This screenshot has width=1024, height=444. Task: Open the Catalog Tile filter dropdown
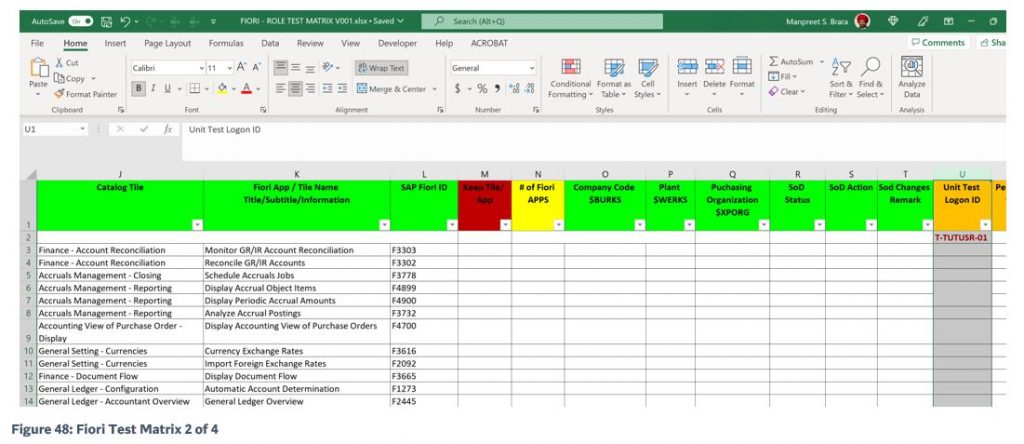tap(198, 225)
